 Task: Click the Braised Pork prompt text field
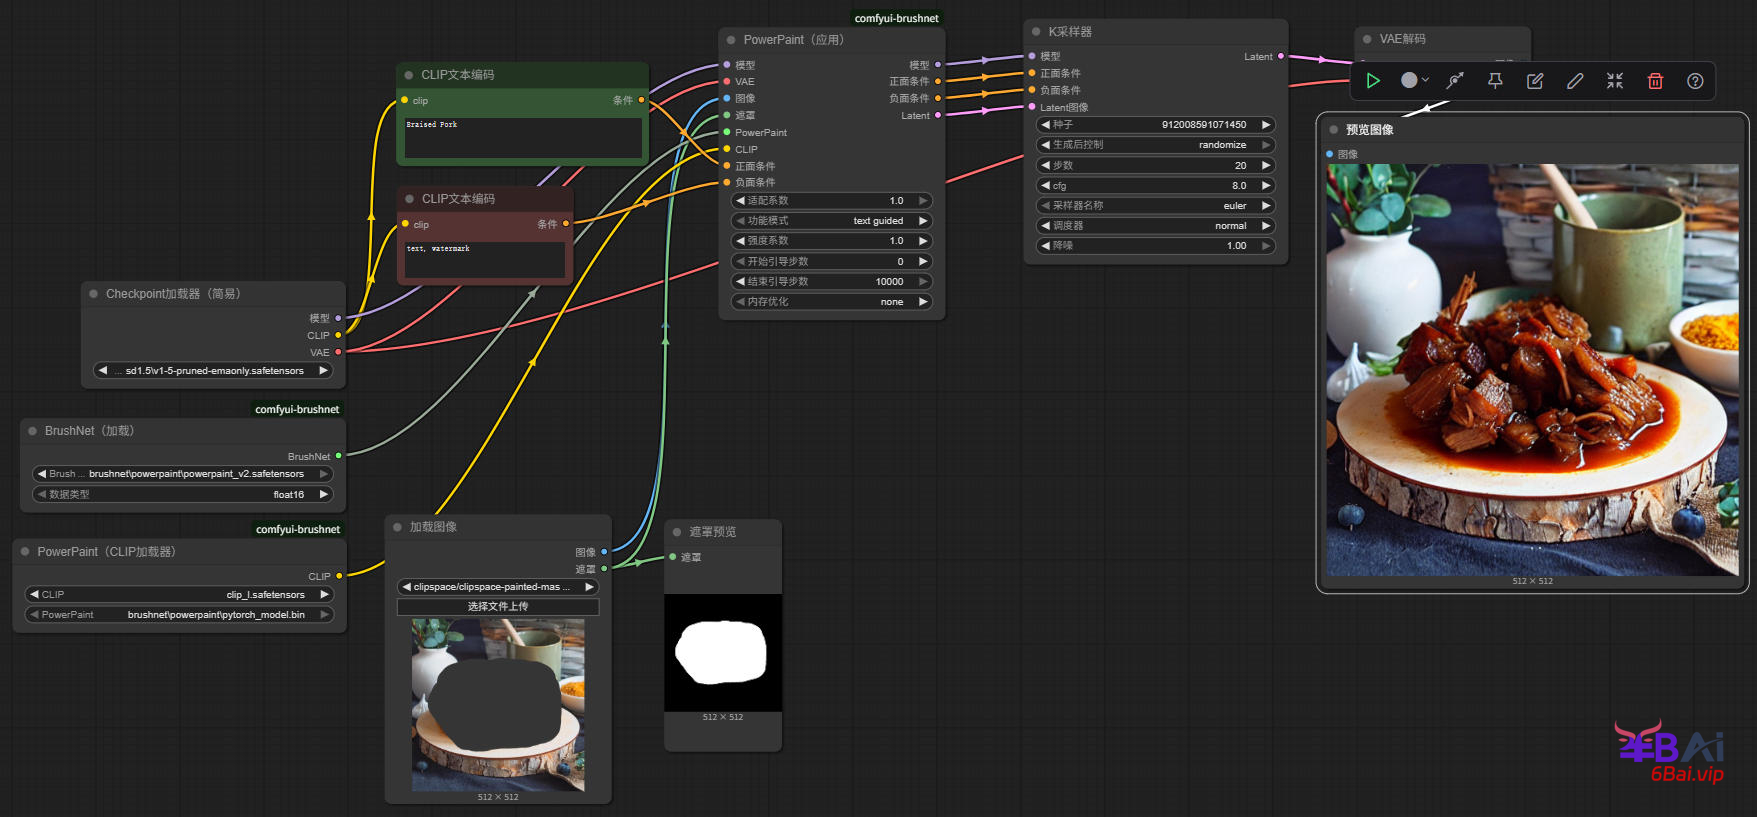(522, 138)
